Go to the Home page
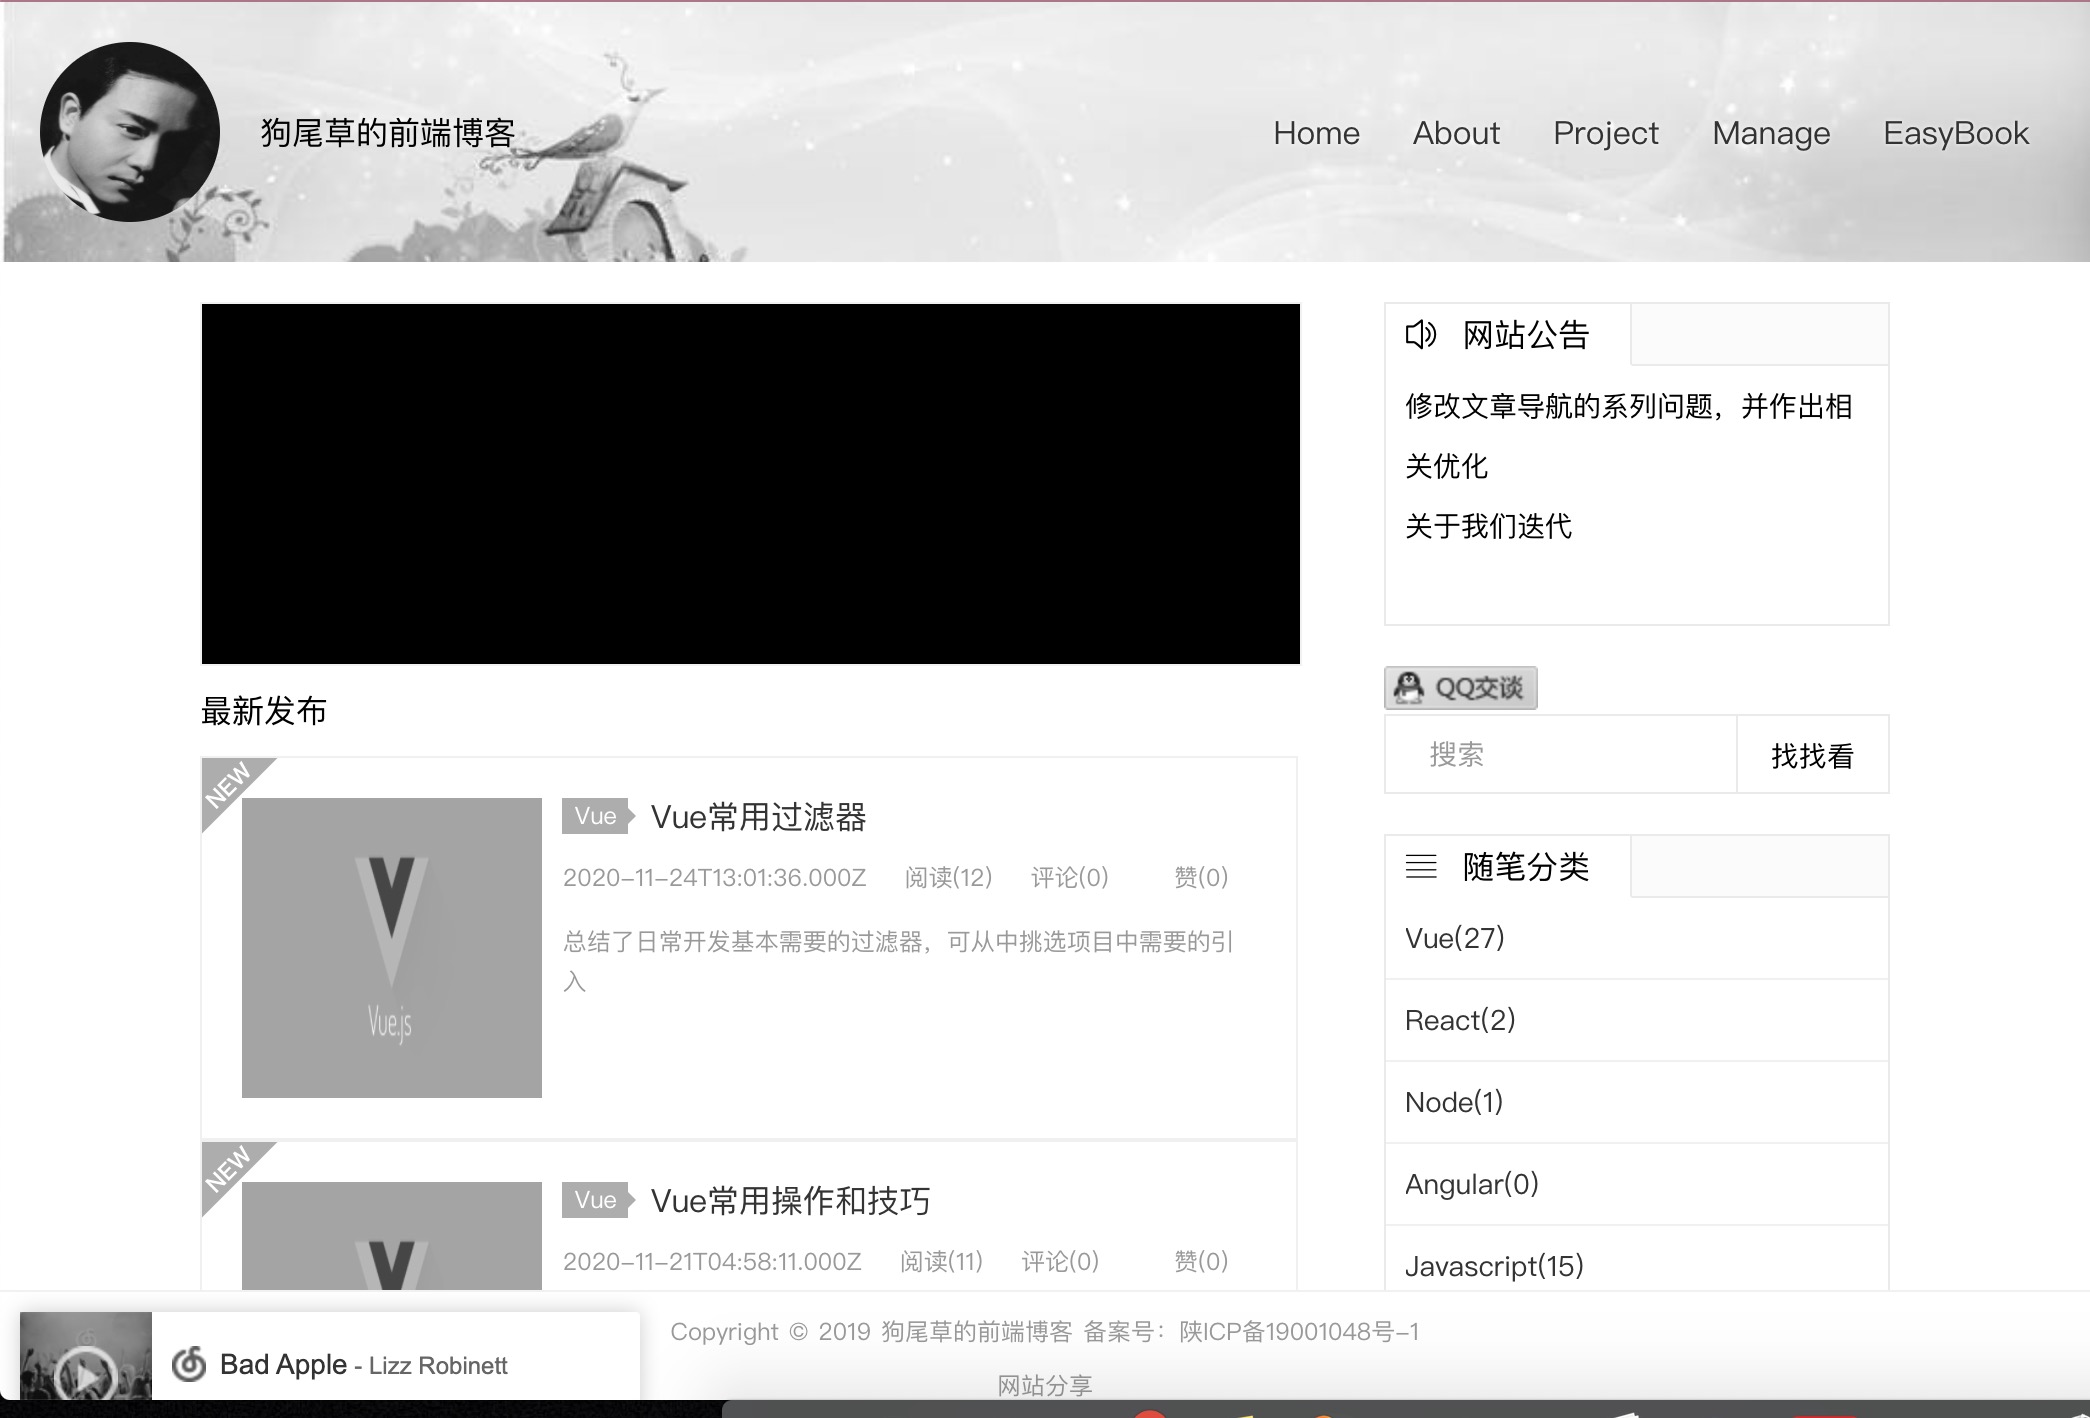This screenshot has height=1418, width=2090. (1316, 133)
